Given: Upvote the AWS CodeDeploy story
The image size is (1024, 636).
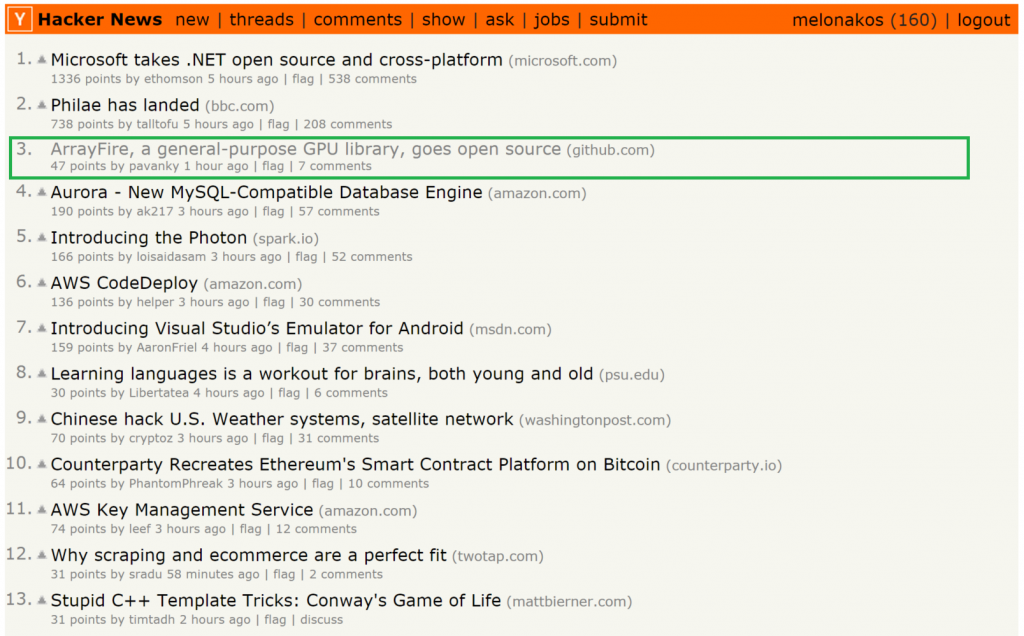Looking at the screenshot, I should [42, 283].
